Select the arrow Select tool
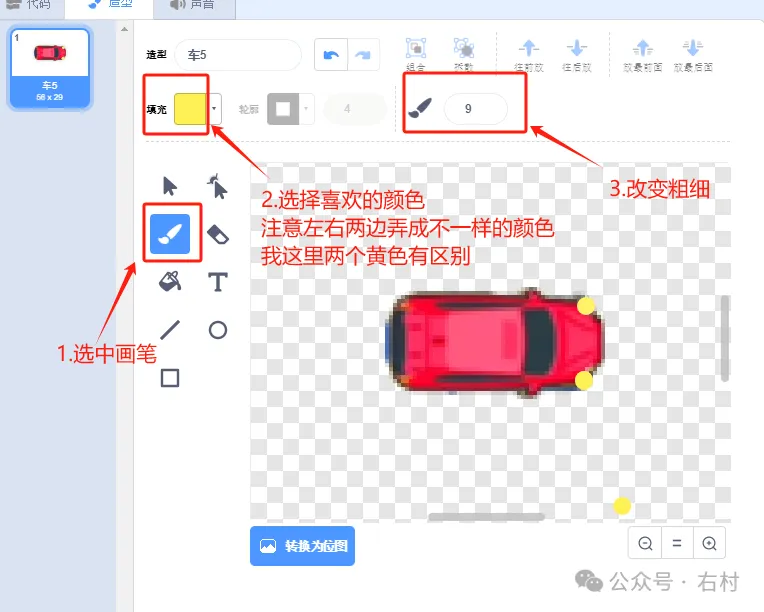Viewport: 764px width, 612px height. point(170,186)
